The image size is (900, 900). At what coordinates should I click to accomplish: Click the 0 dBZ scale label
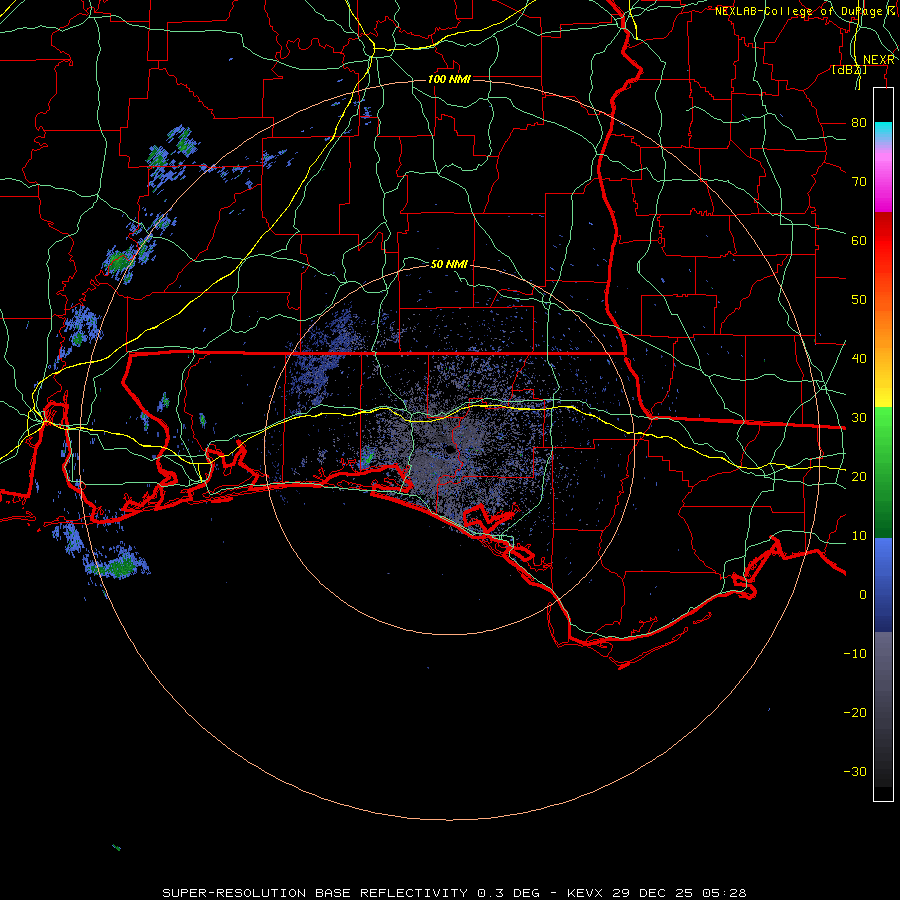point(863,595)
